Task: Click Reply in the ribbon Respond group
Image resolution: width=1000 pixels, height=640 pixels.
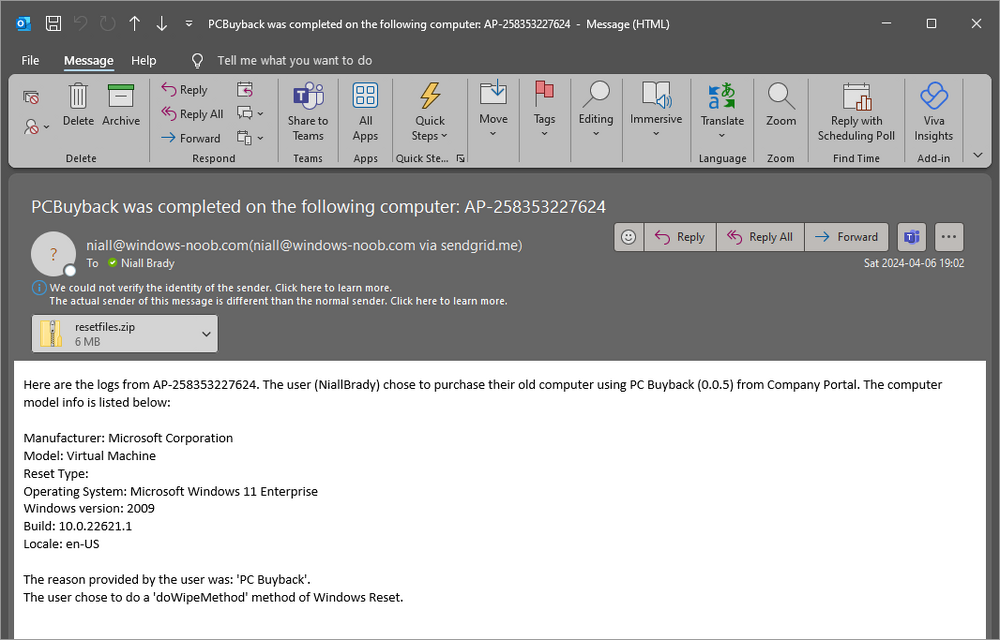Action: click(x=184, y=90)
